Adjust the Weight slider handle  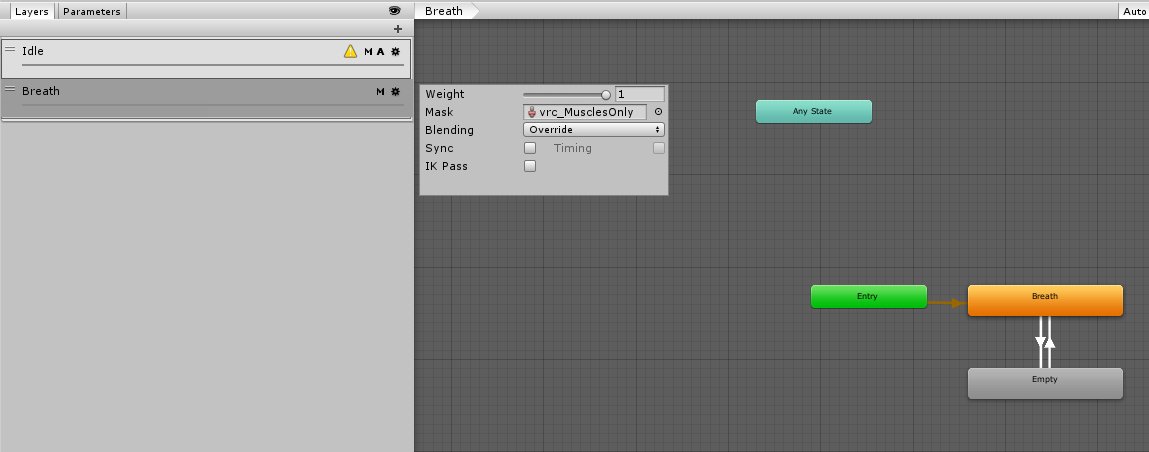tap(606, 95)
